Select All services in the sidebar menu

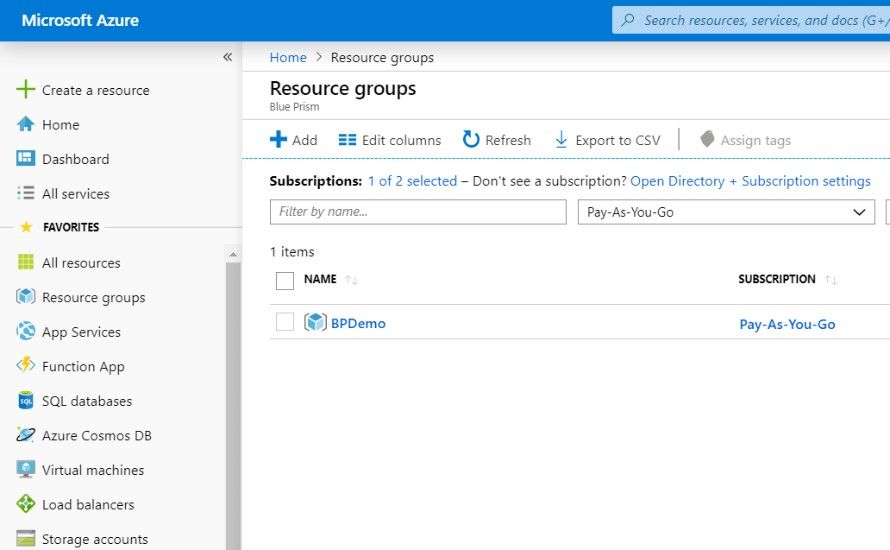click(x=75, y=194)
